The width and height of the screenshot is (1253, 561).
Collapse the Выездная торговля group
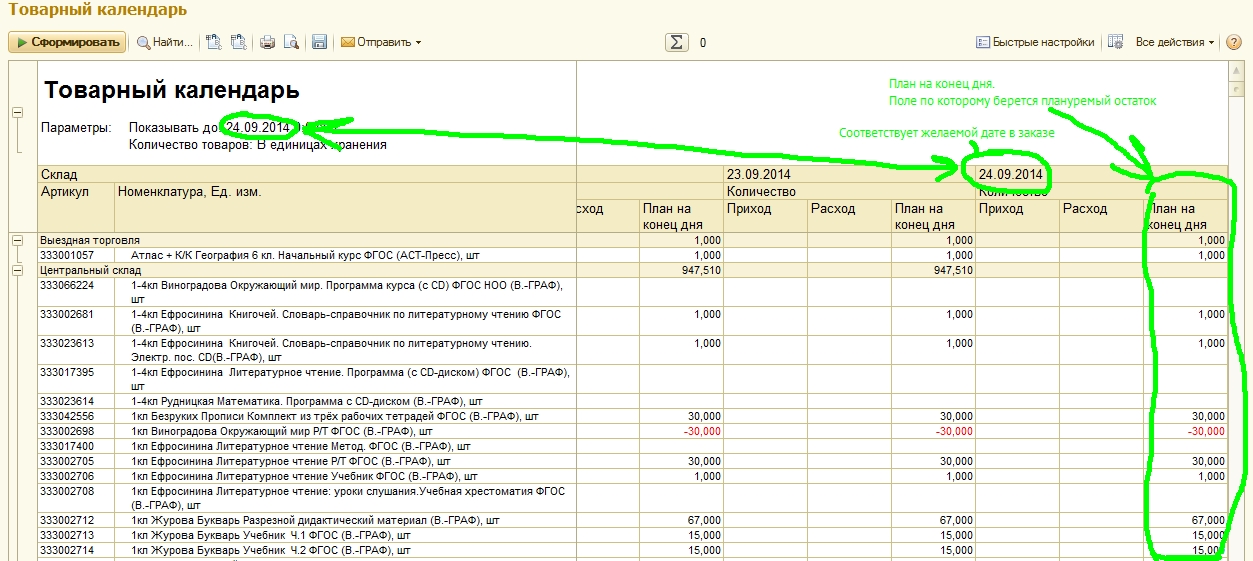coord(17,241)
